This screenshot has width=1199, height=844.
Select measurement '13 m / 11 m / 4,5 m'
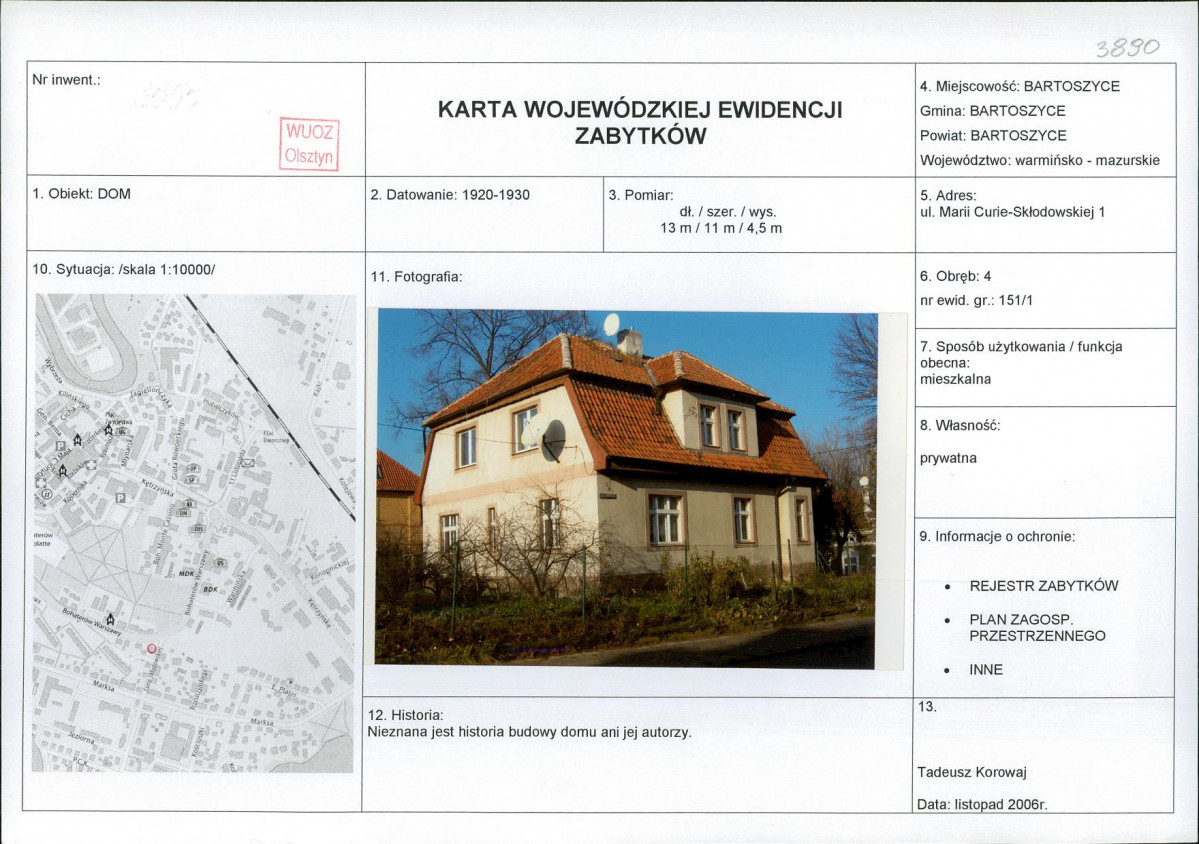pos(721,229)
